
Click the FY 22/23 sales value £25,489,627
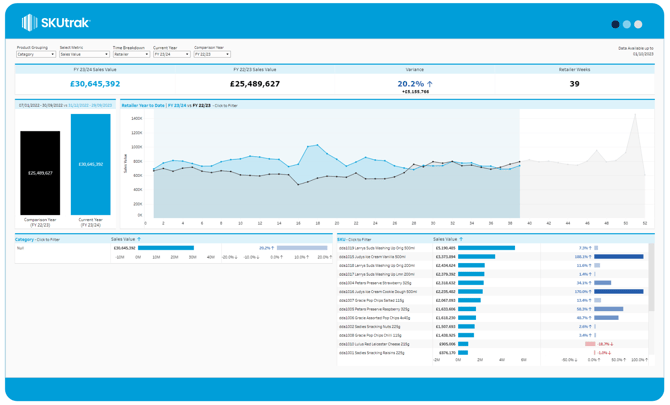254,84
